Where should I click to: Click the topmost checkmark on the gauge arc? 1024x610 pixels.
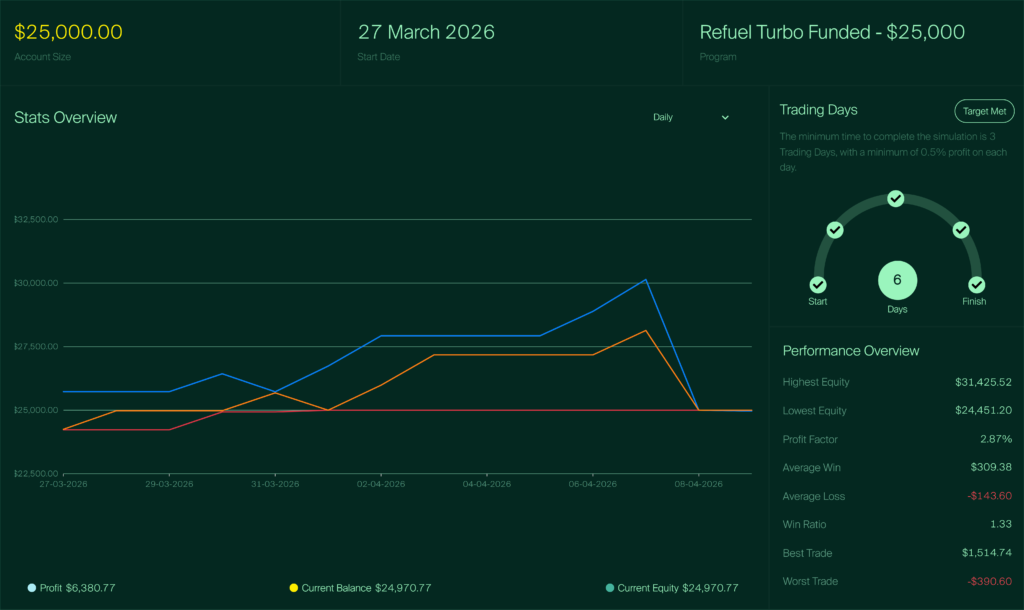[x=896, y=199]
